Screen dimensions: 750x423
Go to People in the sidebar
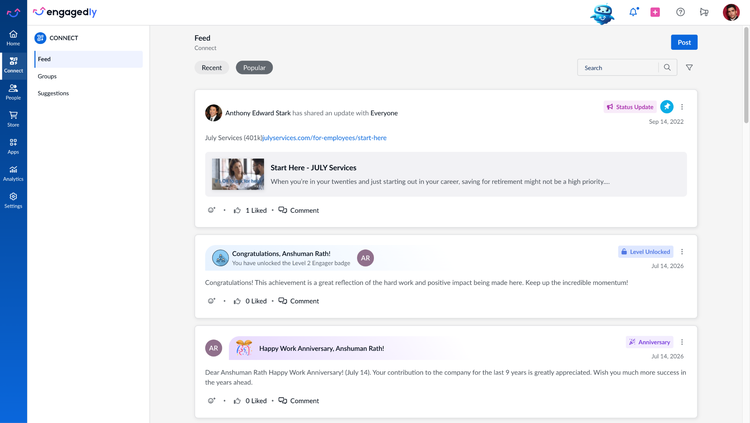tap(13, 92)
